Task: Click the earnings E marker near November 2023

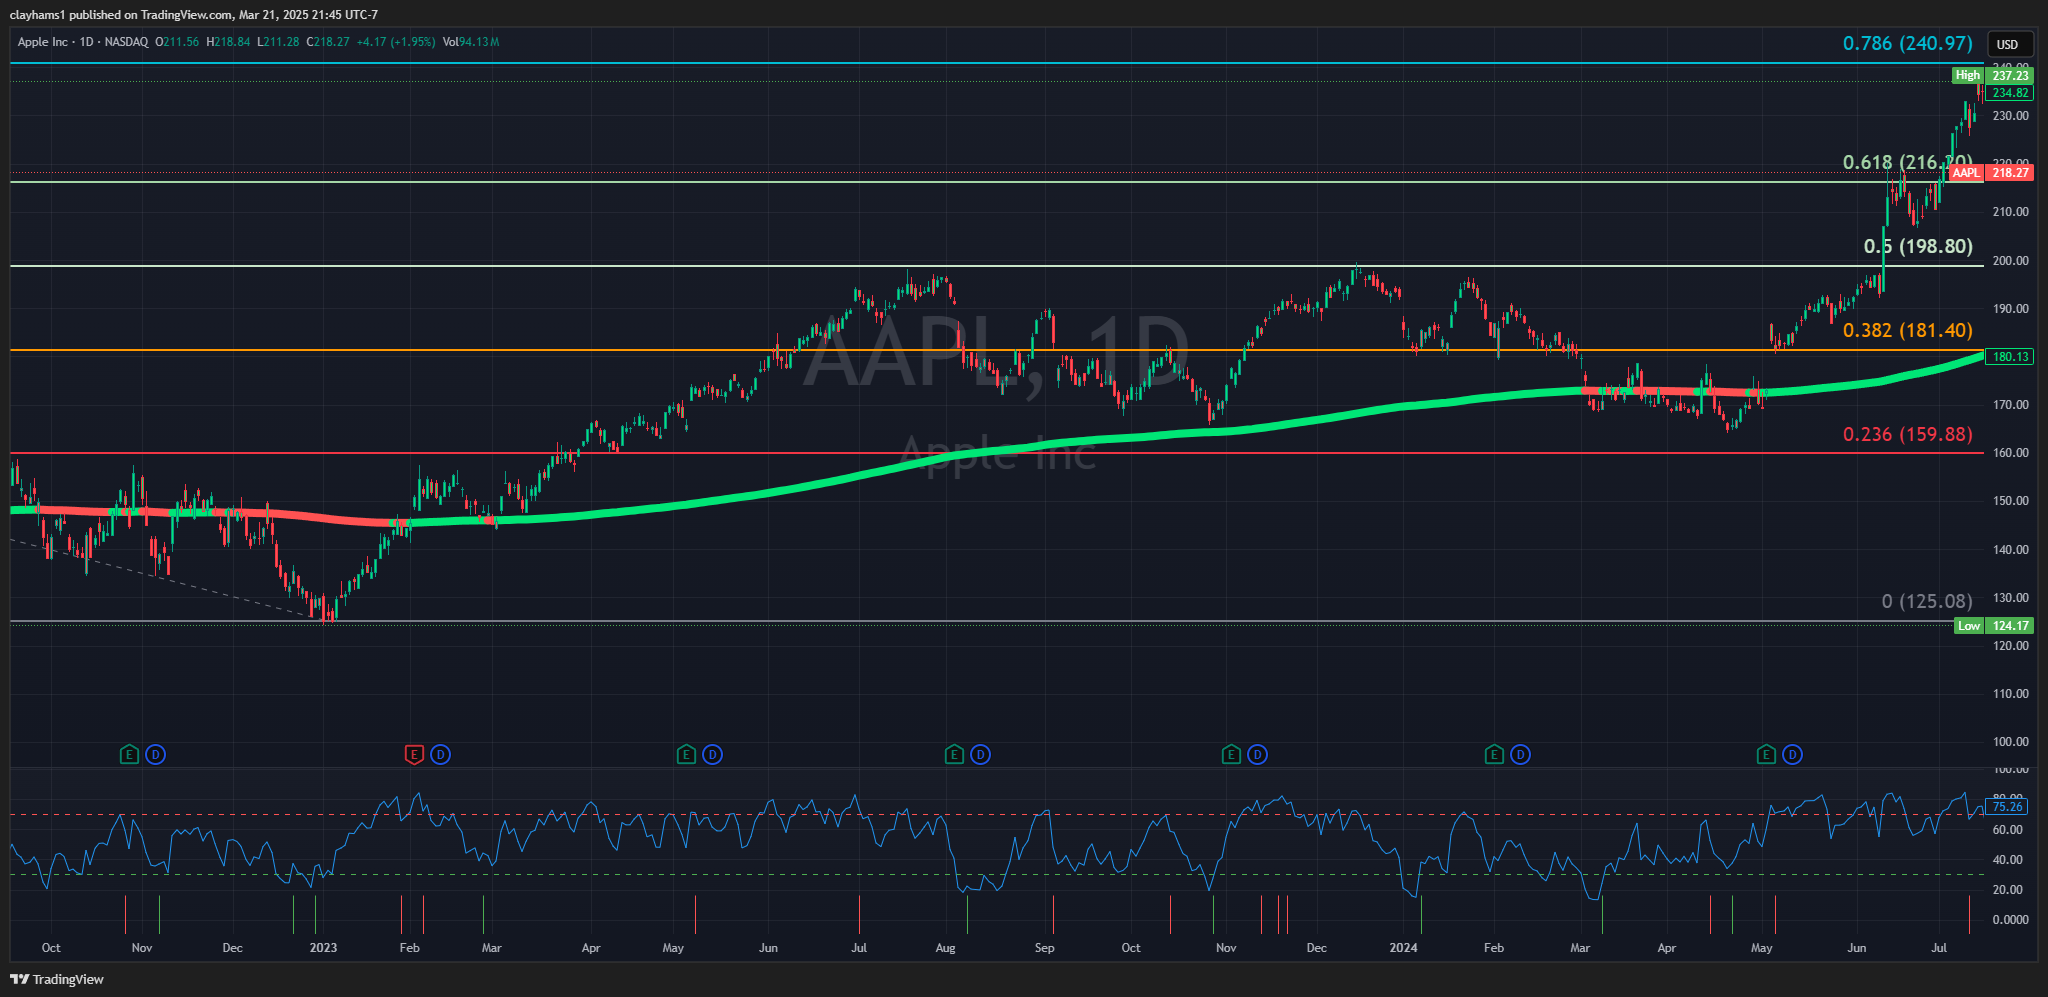Action: pos(1231,755)
